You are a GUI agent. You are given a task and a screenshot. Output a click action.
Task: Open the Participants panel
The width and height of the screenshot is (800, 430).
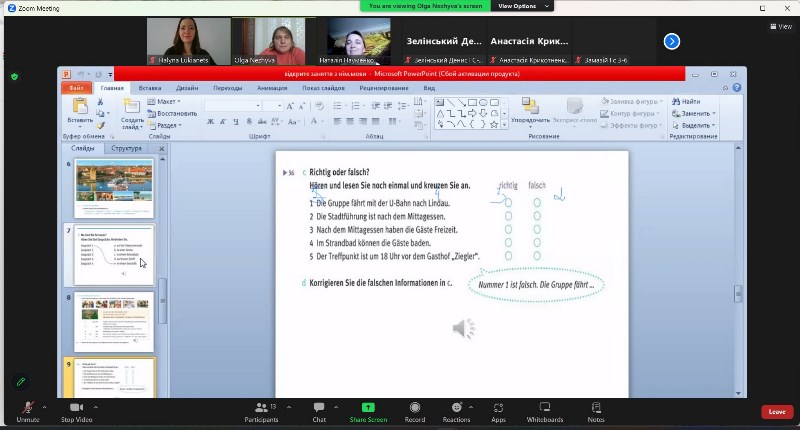260,409
